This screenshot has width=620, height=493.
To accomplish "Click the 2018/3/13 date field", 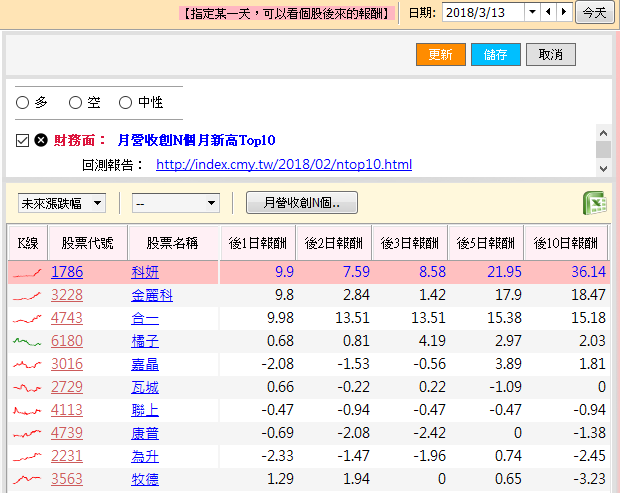I will (483, 12).
